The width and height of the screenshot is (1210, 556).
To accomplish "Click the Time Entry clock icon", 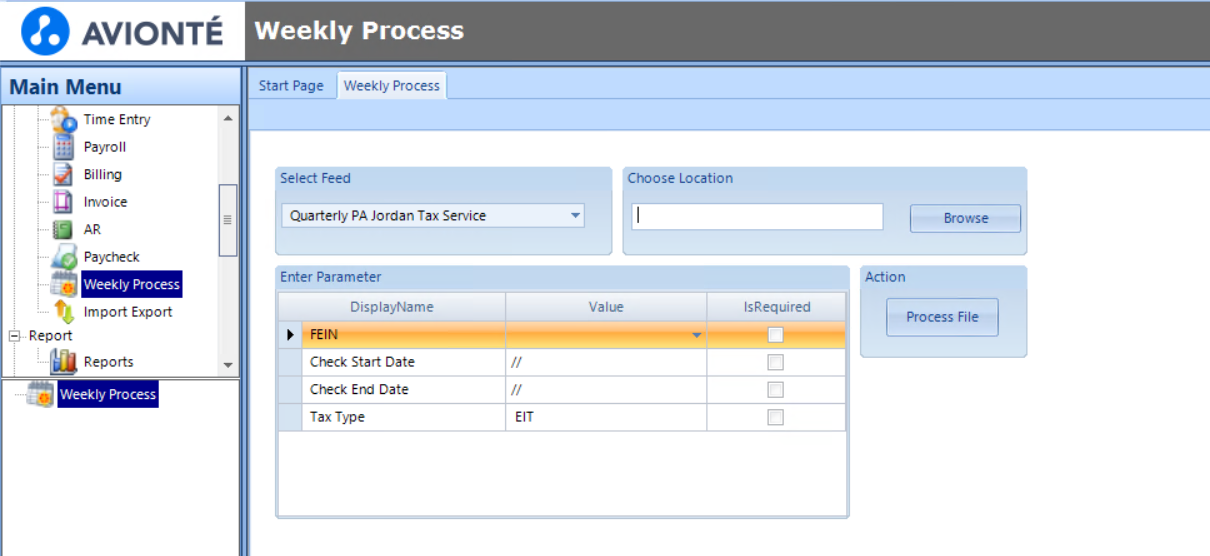I will 64,119.
